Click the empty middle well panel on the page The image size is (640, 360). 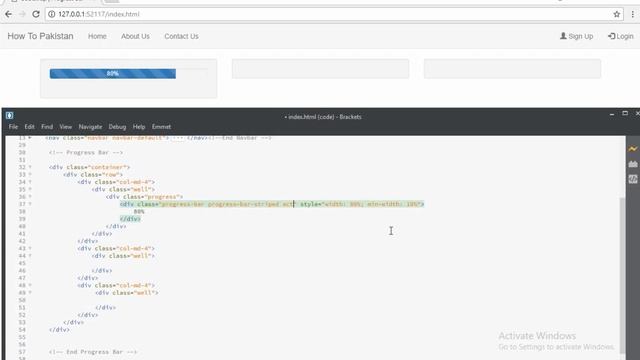320,69
